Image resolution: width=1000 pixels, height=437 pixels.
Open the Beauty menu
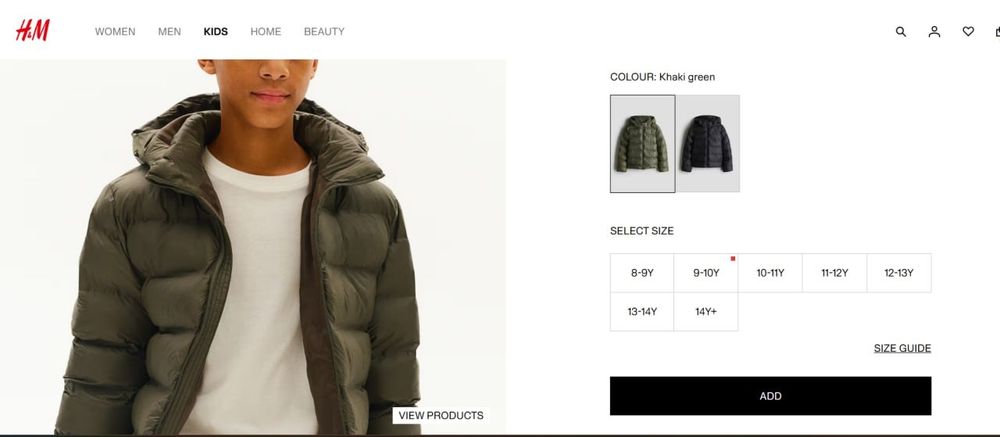click(x=324, y=31)
